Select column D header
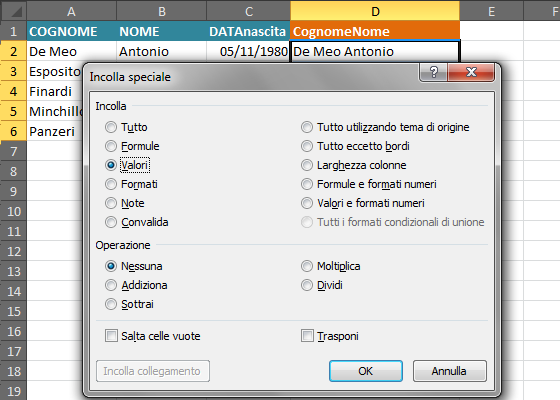 pyautogui.click(x=375, y=11)
